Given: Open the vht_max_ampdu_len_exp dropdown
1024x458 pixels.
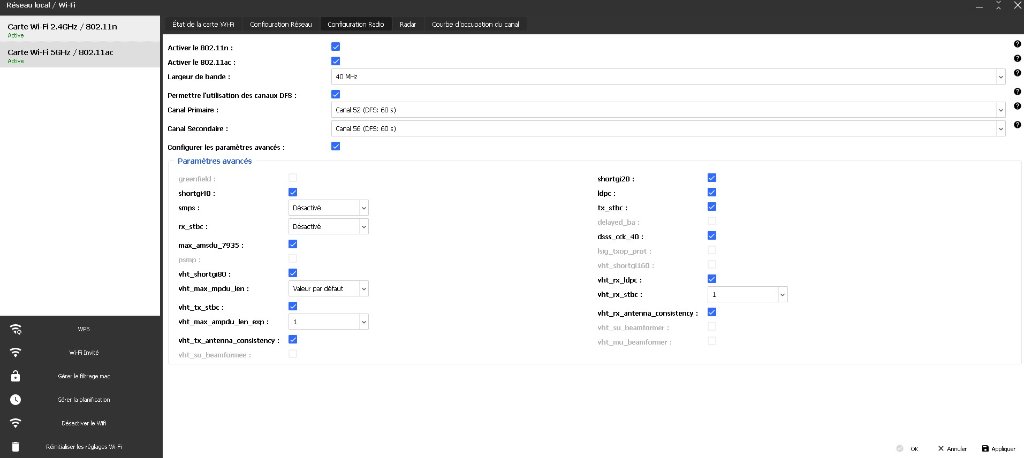Looking at the screenshot, I should (328, 321).
